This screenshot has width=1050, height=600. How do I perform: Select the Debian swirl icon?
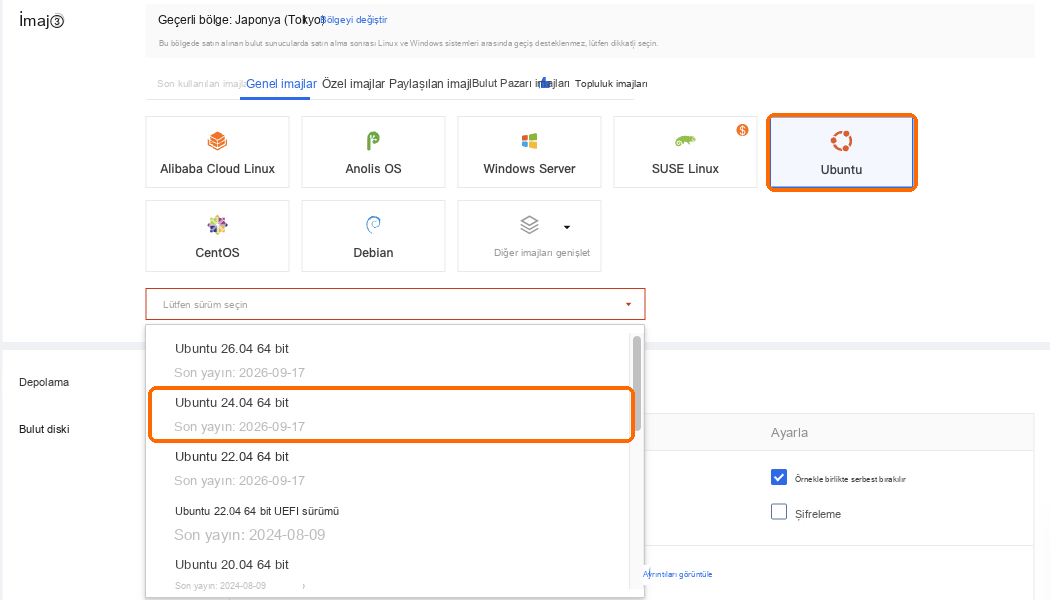373,225
